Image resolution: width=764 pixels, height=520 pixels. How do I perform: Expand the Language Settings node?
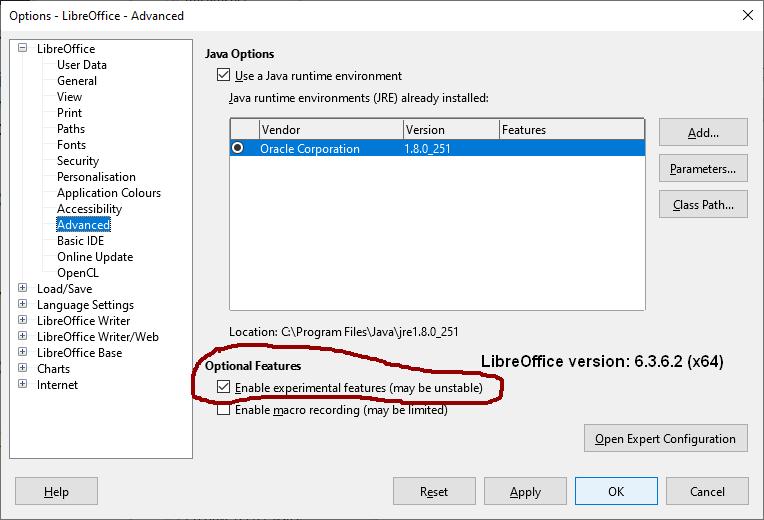23,305
